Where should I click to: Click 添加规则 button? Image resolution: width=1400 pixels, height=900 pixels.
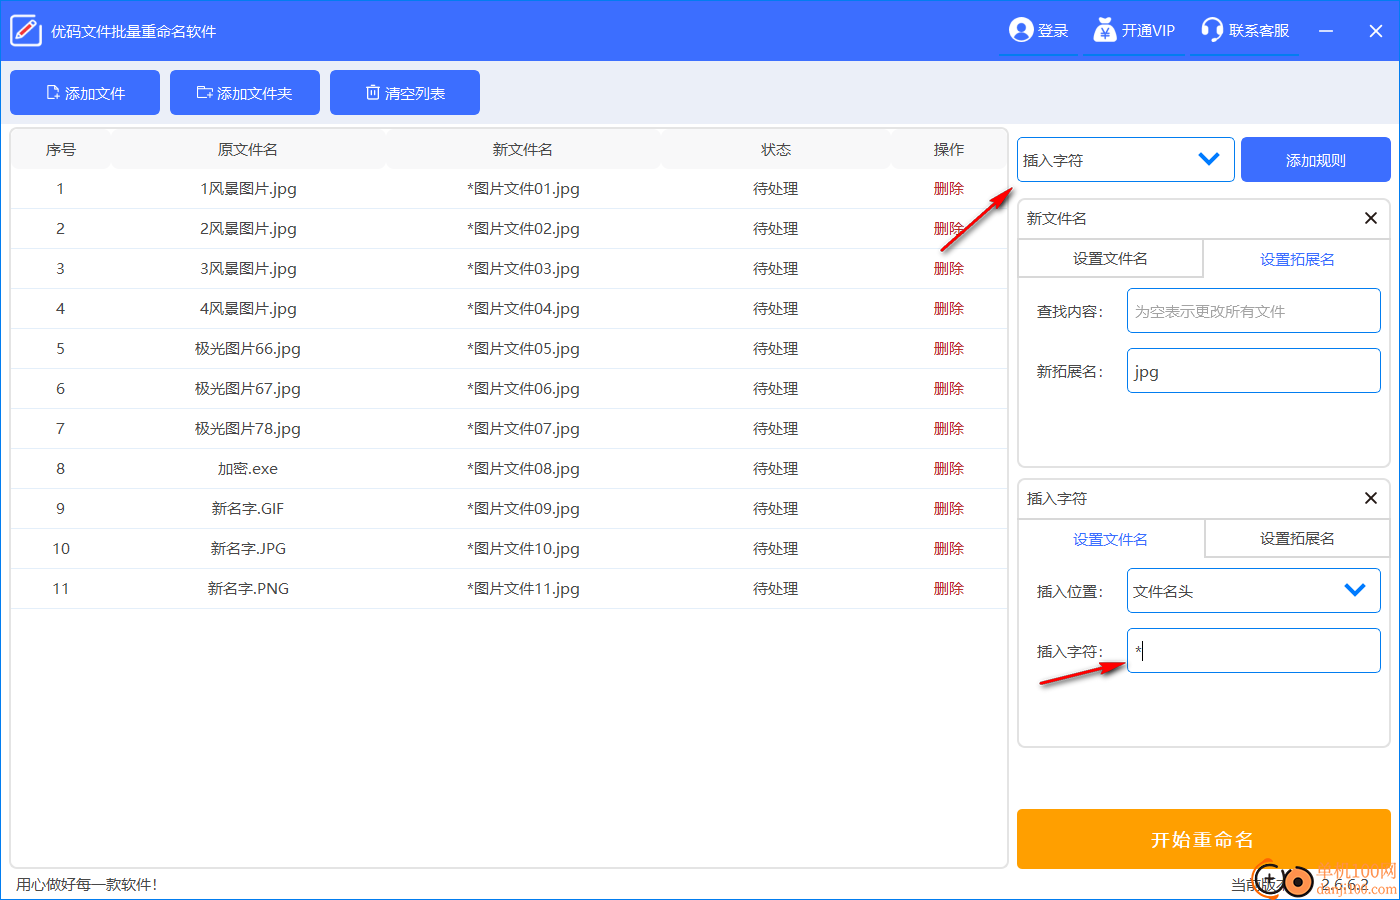[1316, 160]
